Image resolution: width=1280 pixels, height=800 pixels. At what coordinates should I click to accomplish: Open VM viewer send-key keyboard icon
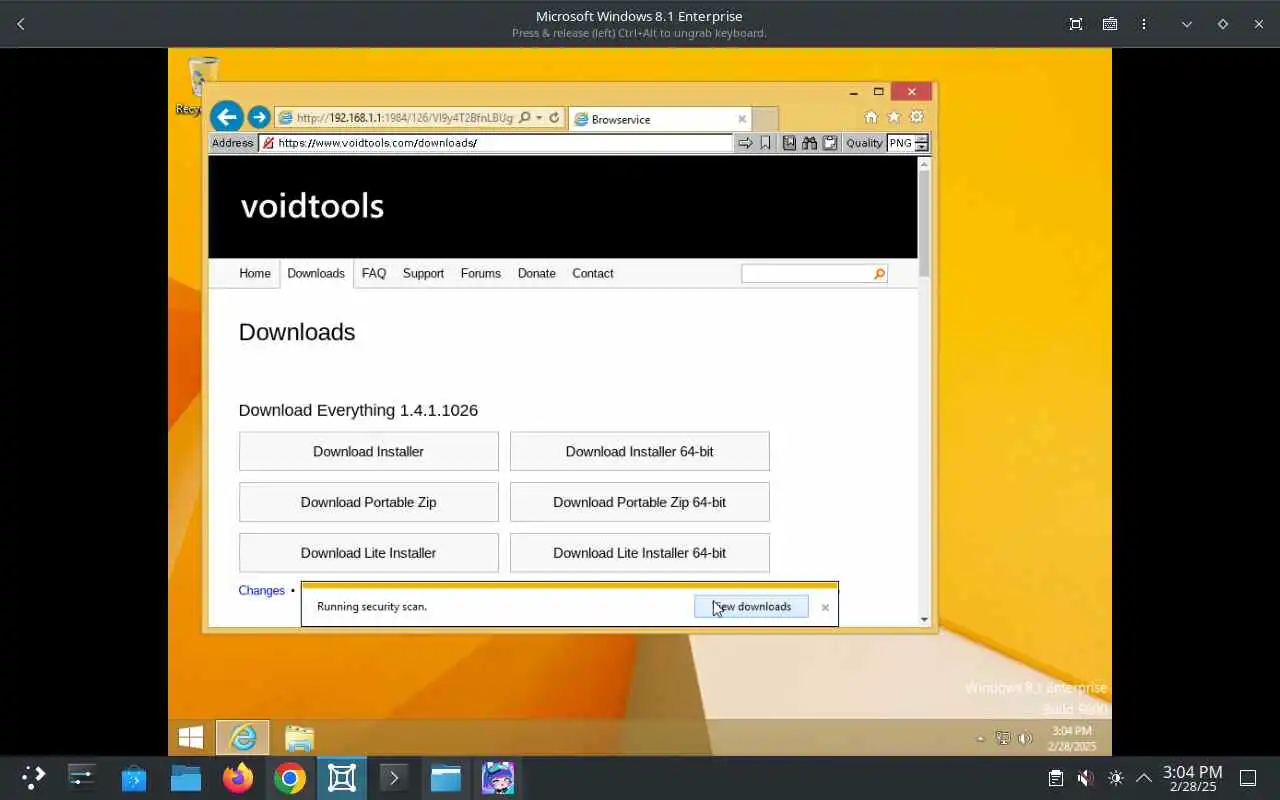(x=1110, y=24)
